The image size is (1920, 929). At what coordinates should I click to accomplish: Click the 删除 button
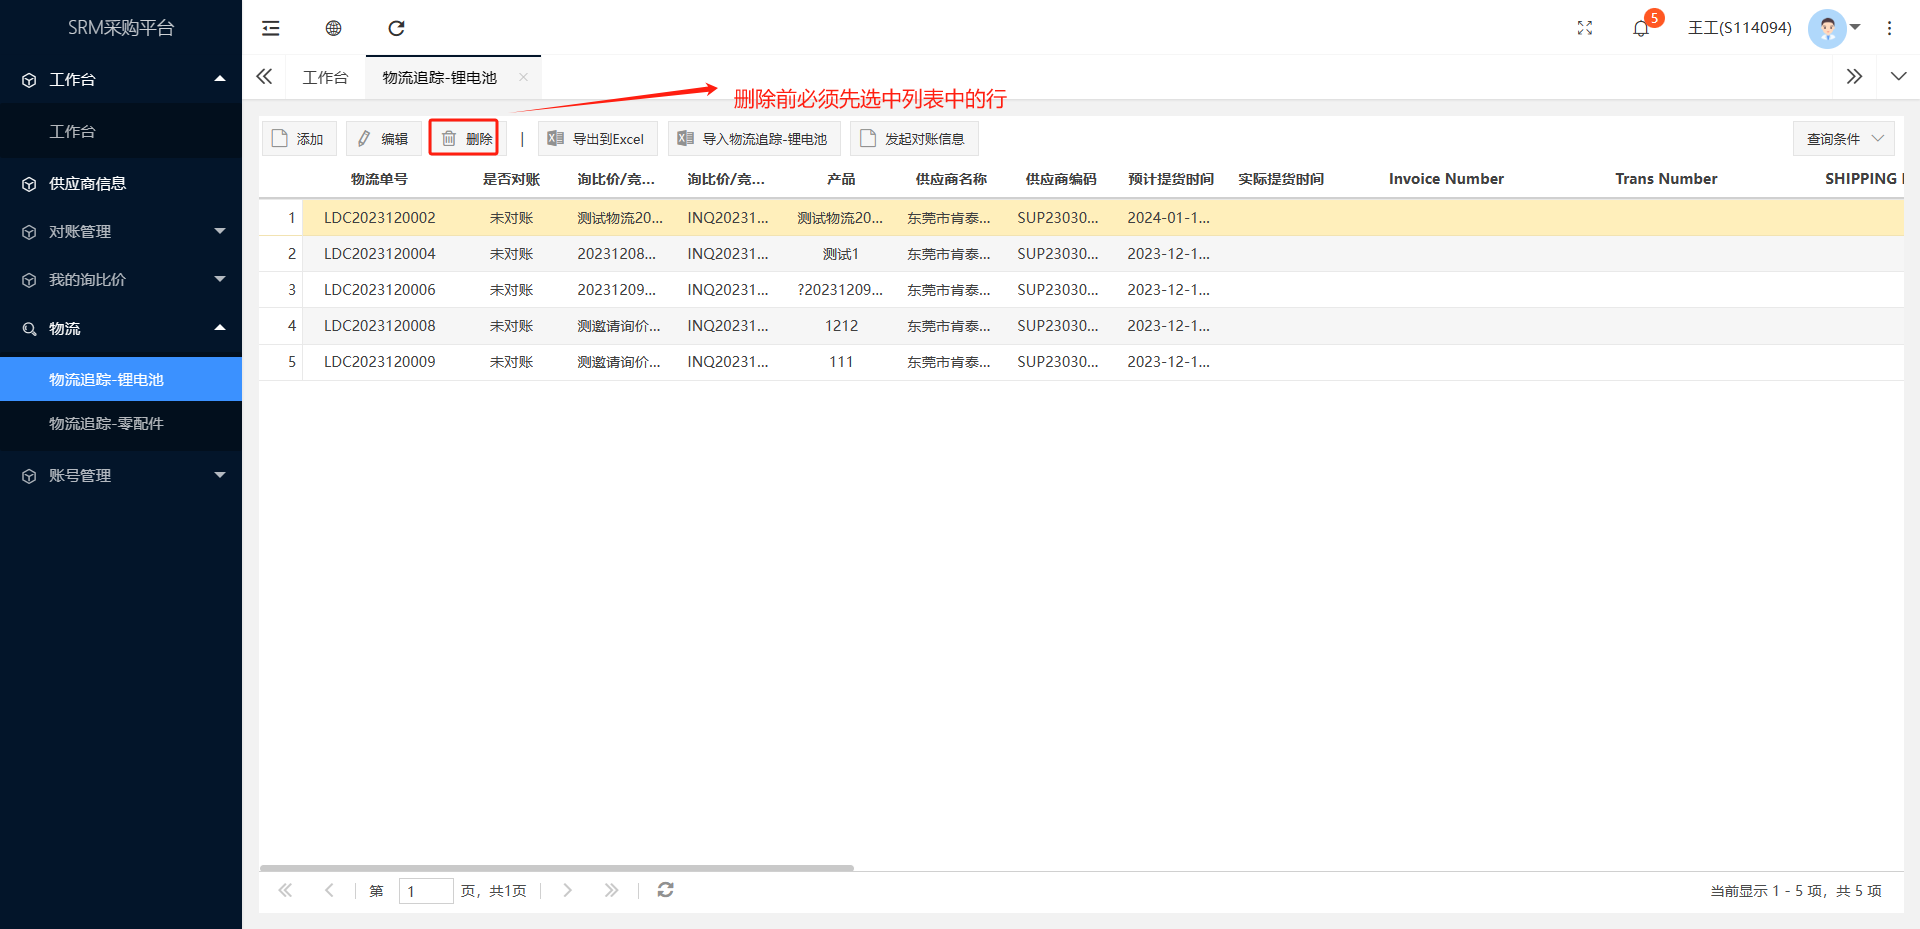pos(466,138)
